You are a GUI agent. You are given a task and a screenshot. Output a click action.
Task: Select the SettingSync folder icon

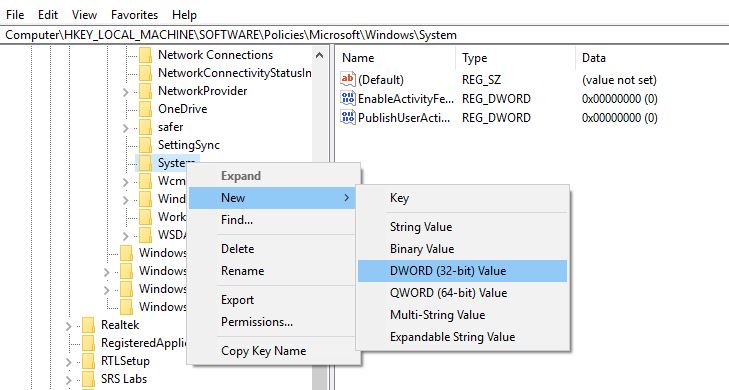(x=146, y=145)
